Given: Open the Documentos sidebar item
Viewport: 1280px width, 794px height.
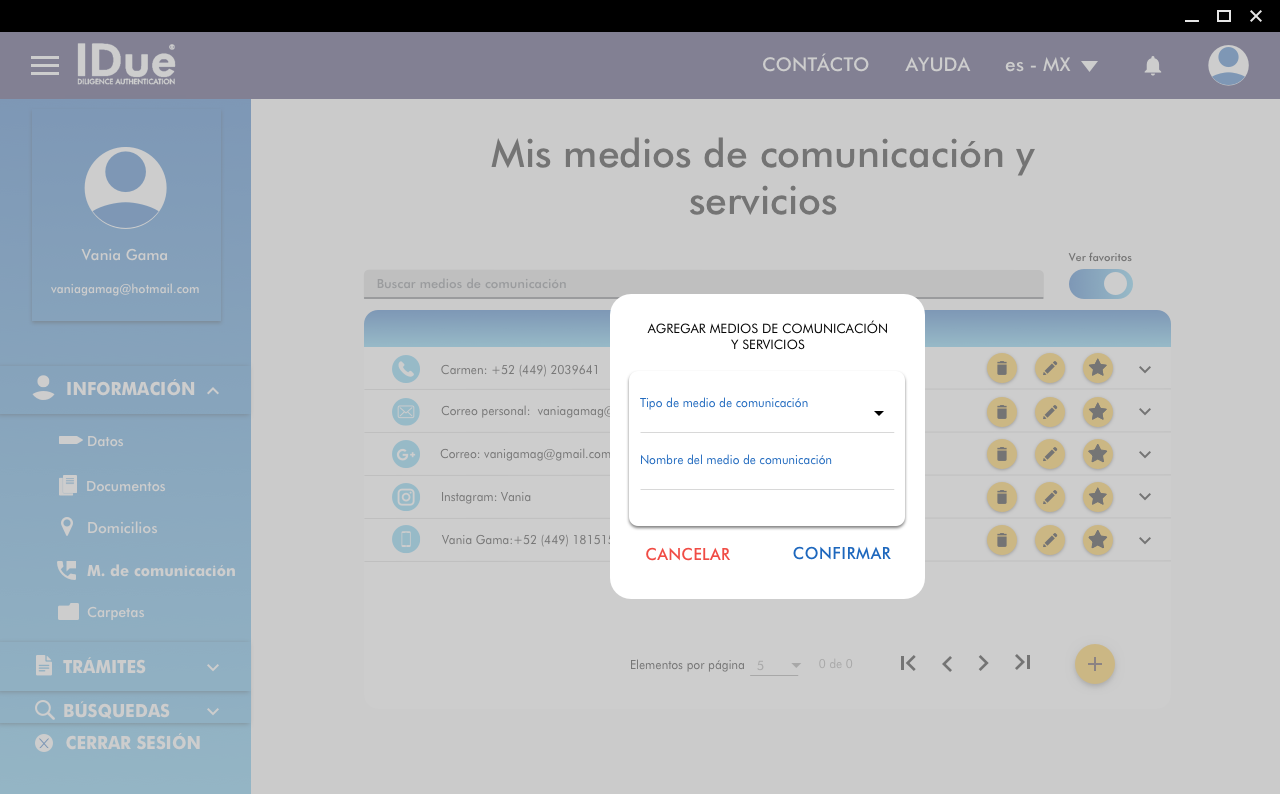Looking at the screenshot, I should tap(125, 486).
